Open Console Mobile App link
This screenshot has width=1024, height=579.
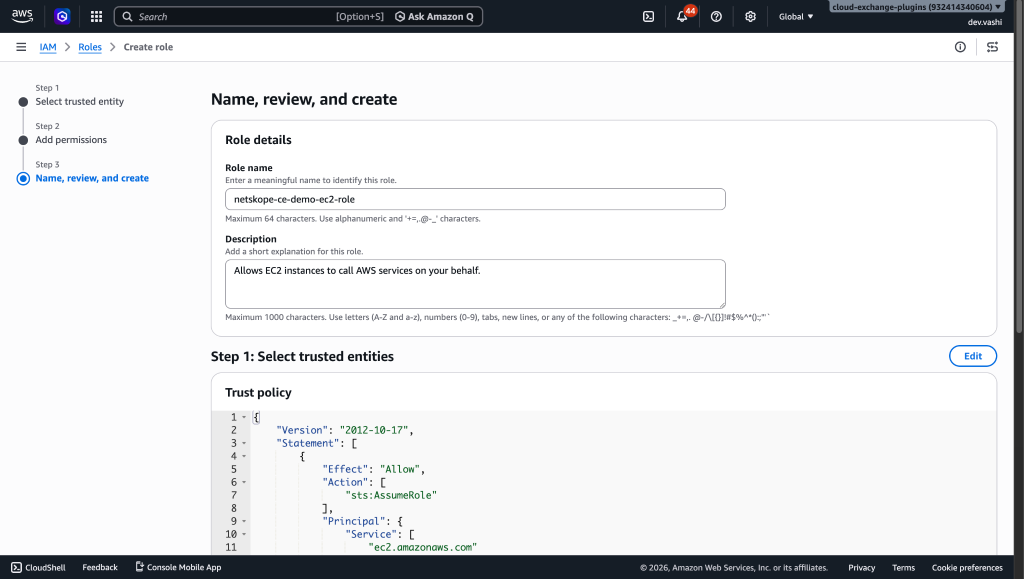point(178,567)
